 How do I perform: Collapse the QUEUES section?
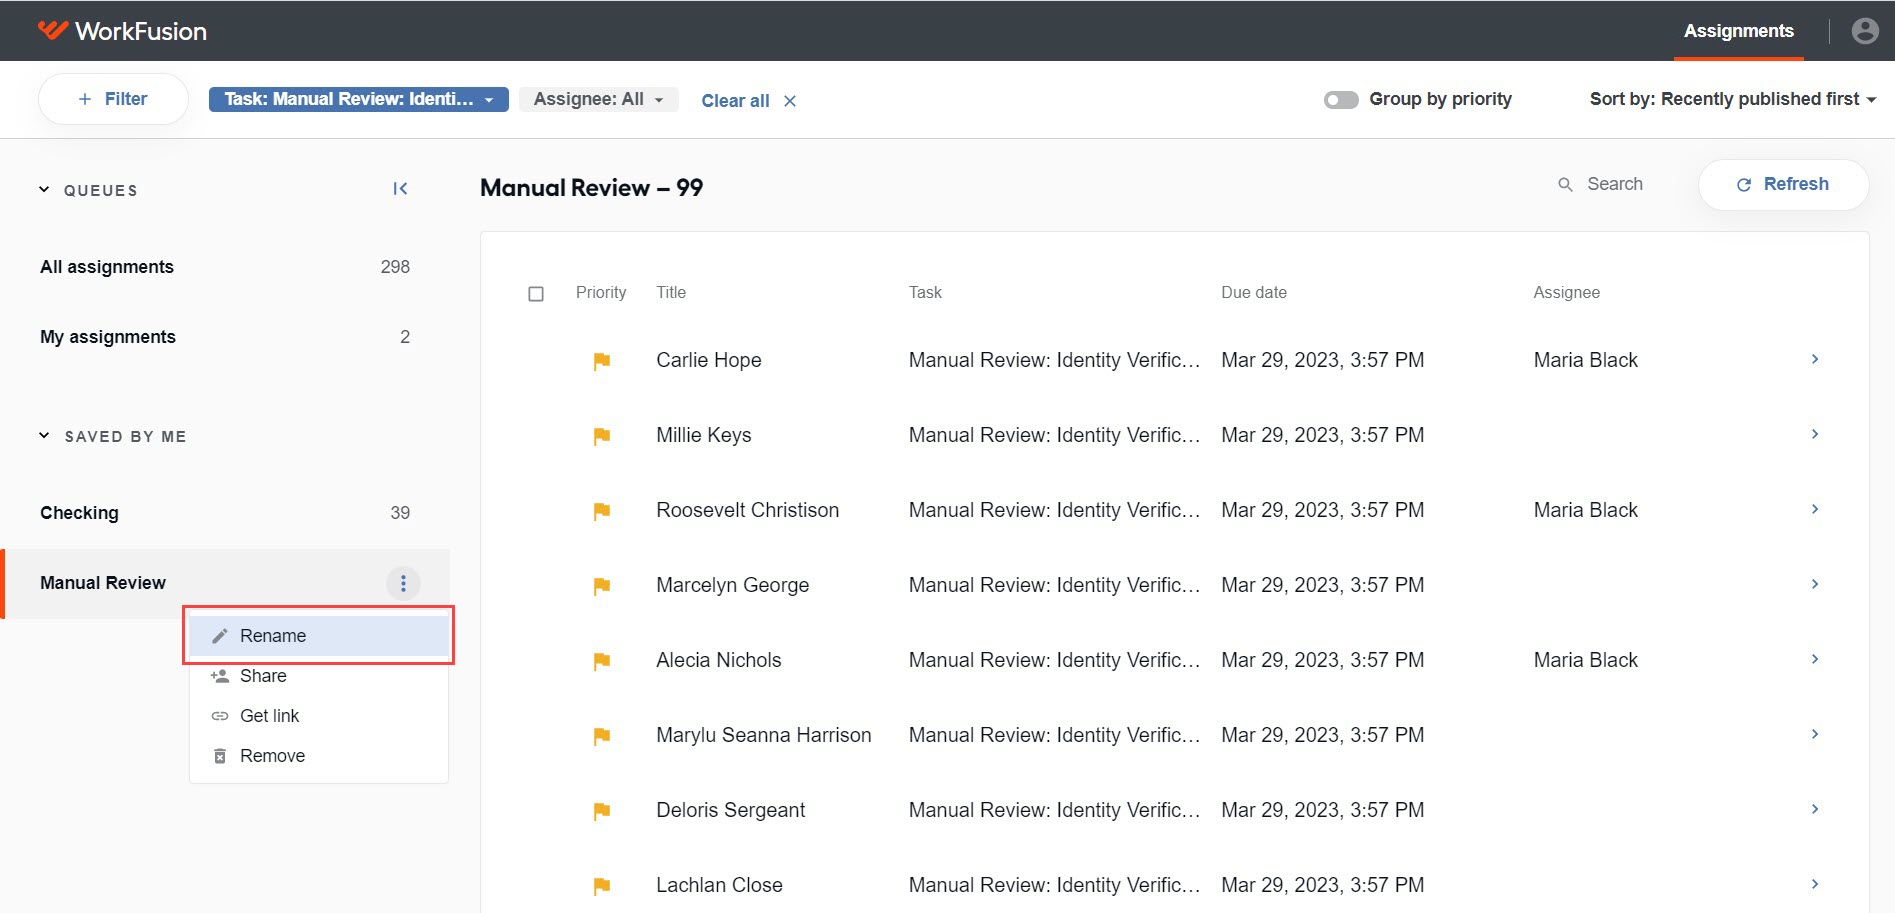coord(44,189)
